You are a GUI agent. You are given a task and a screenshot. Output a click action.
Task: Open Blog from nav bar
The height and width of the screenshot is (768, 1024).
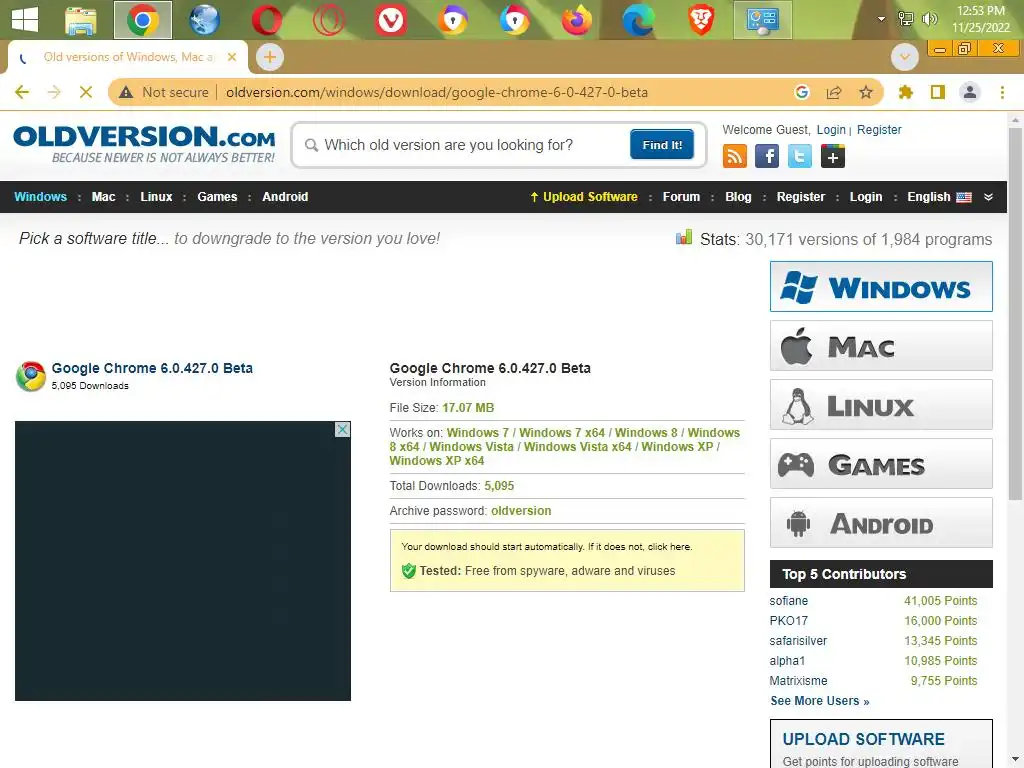click(738, 197)
